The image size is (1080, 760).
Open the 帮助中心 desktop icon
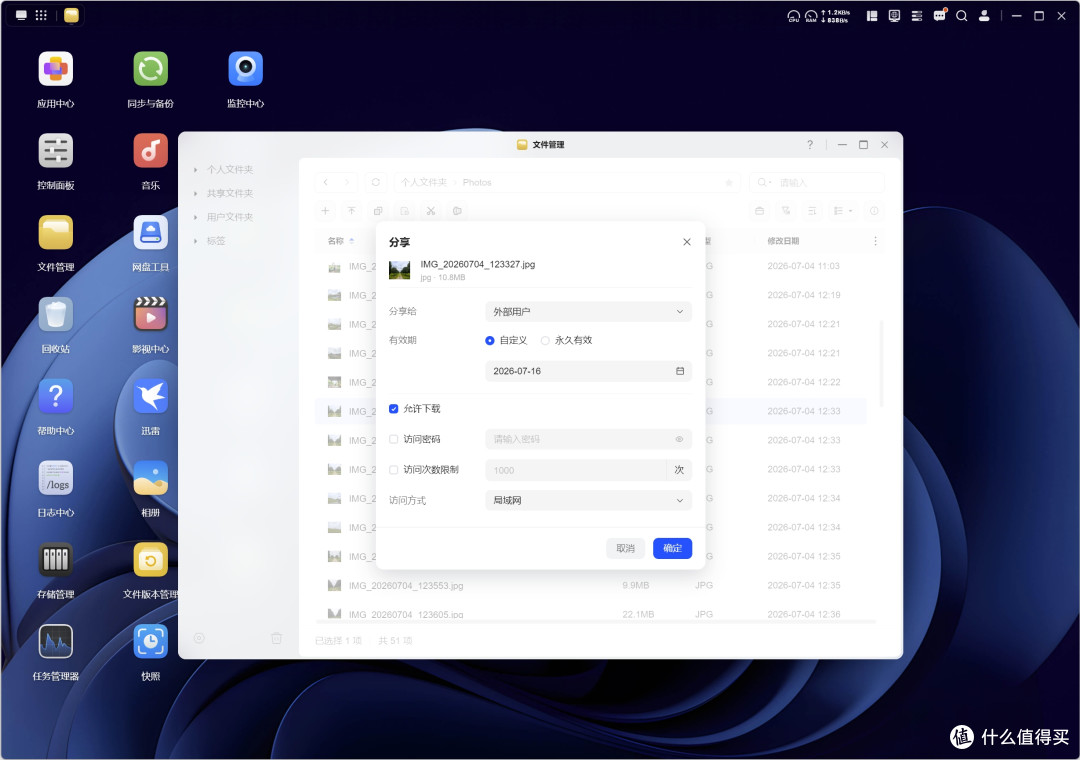[x=56, y=397]
